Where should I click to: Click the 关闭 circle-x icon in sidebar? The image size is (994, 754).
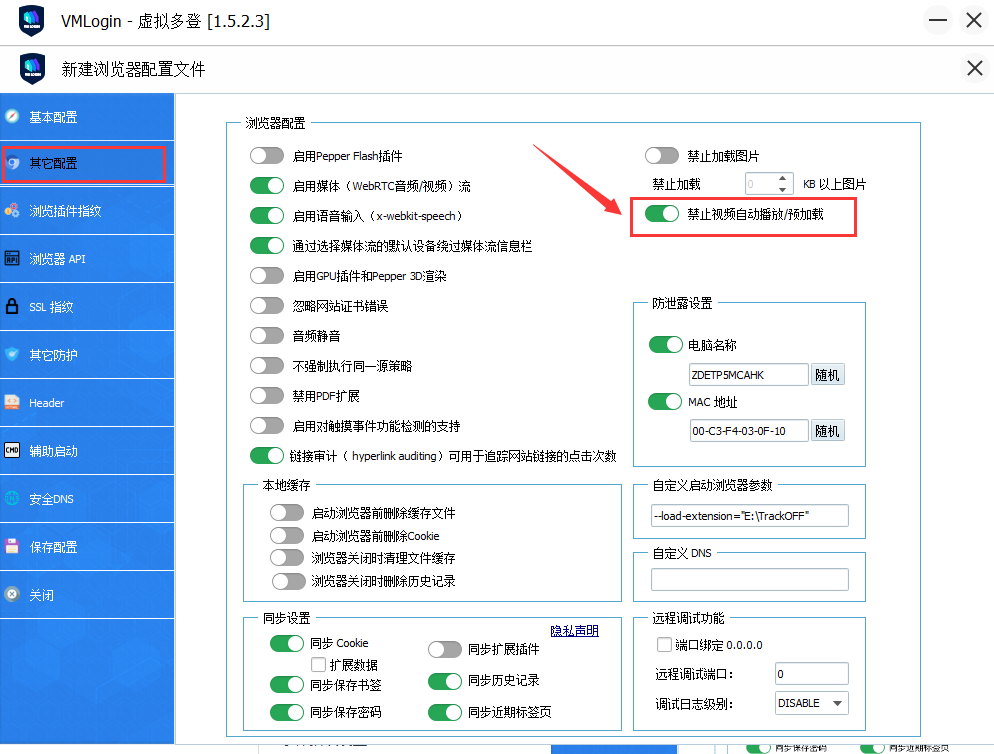click(x=12, y=594)
